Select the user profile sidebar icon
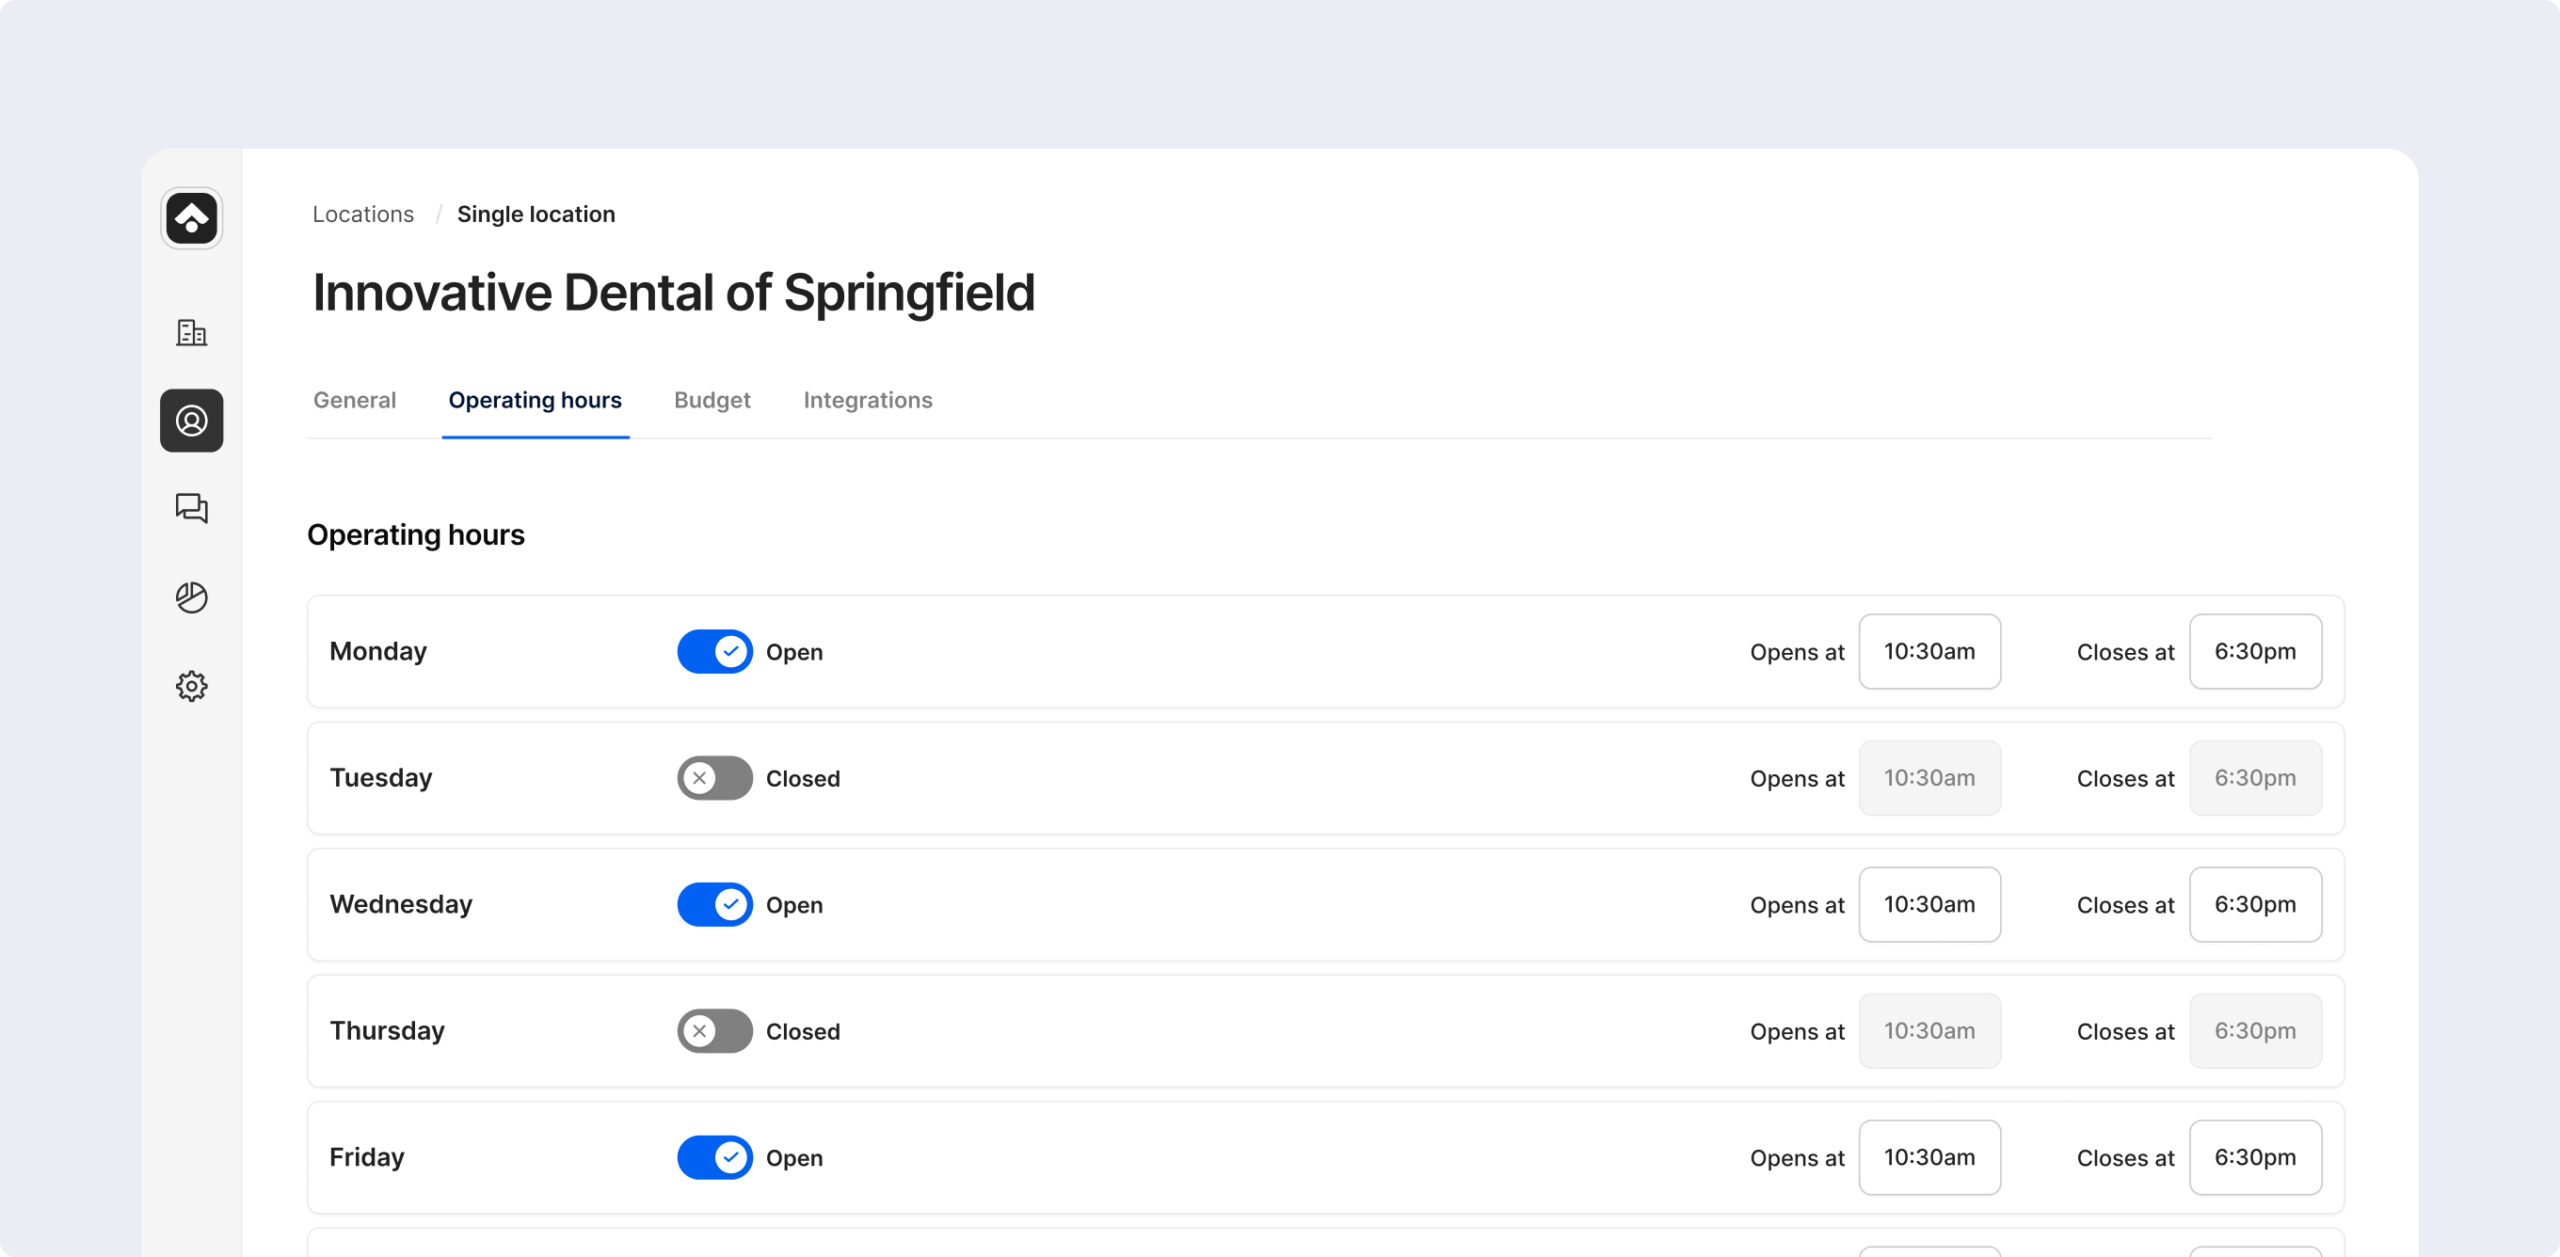Image resolution: width=2560 pixels, height=1257 pixels. pyautogui.click(x=191, y=421)
